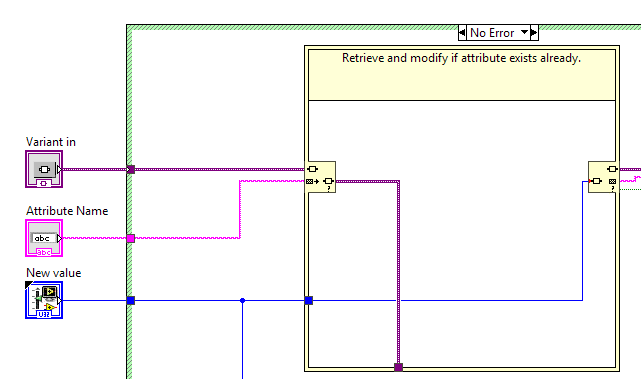Click the blue wire junction dot
This screenshot has width=641, height=379.
coord(242,301)
